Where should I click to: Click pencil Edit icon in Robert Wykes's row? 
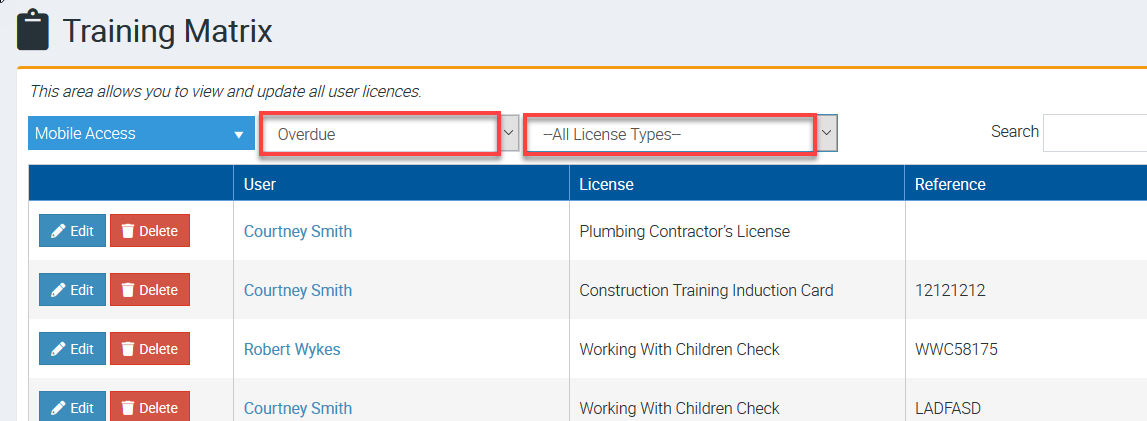coord(59,349)
